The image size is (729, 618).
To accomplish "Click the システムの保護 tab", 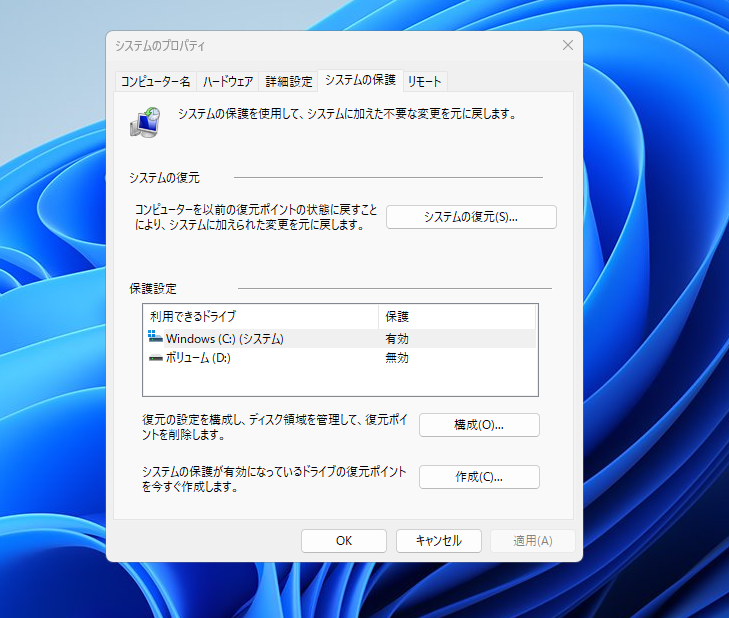I will pos(360,80).
